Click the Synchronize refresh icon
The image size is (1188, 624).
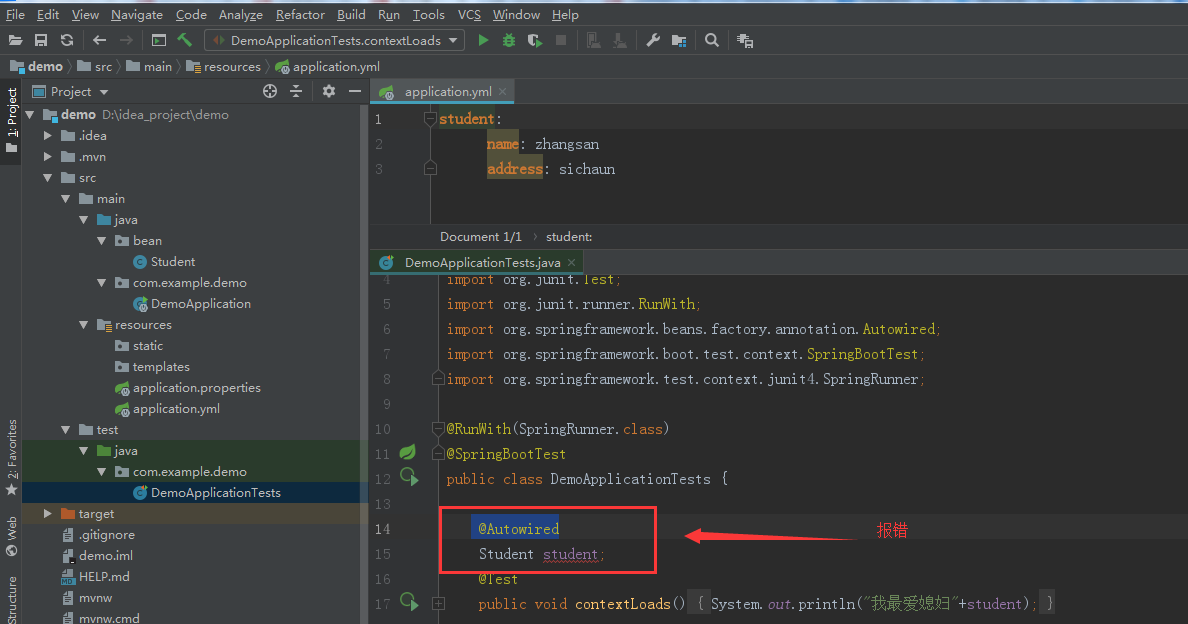tap(67, 41)
